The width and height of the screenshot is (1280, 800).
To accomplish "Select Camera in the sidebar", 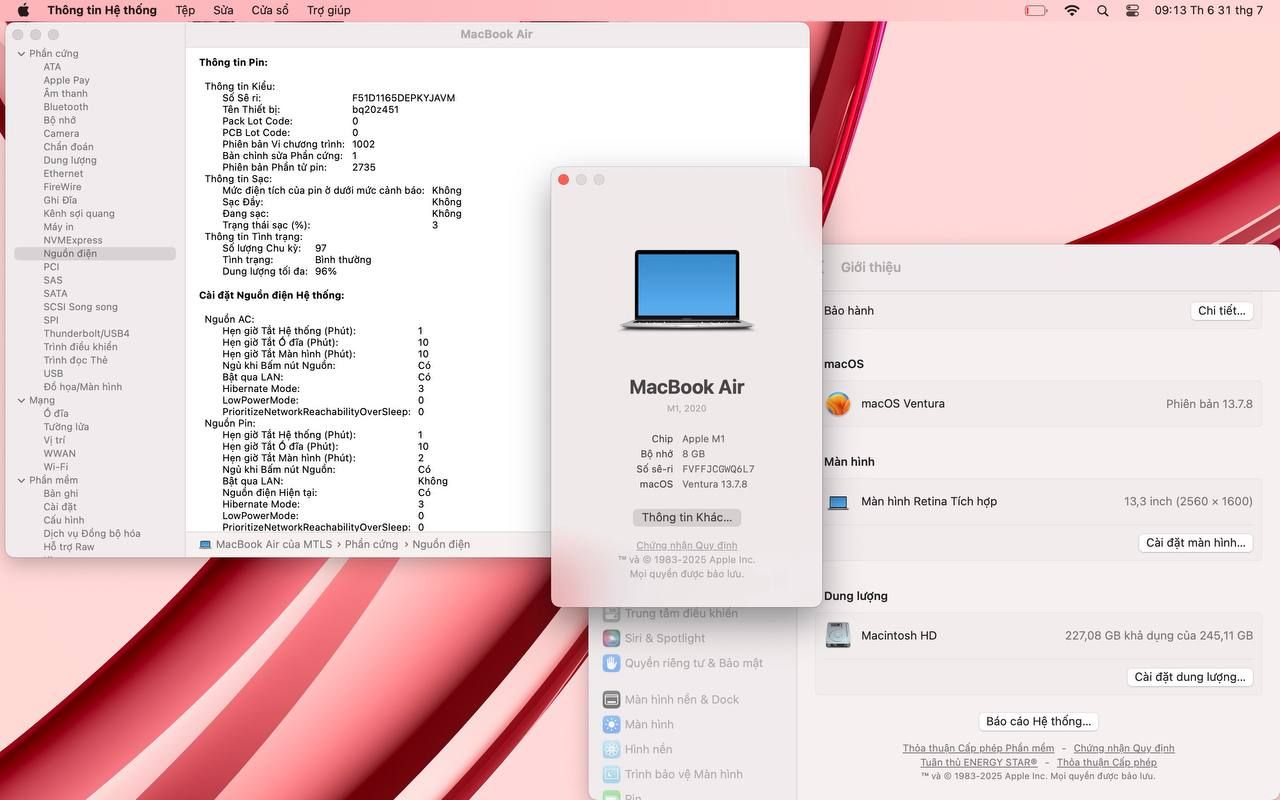I will [61, 134].
